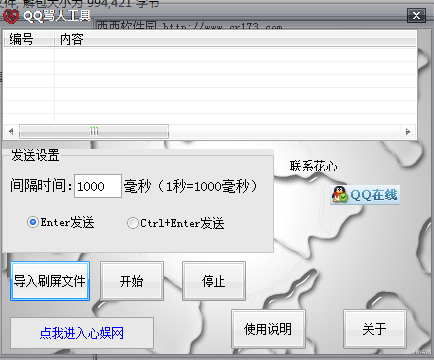The image size is (434, 360).
Task: Start sending with the 开始 button
Action: click(x=132, y=281)
